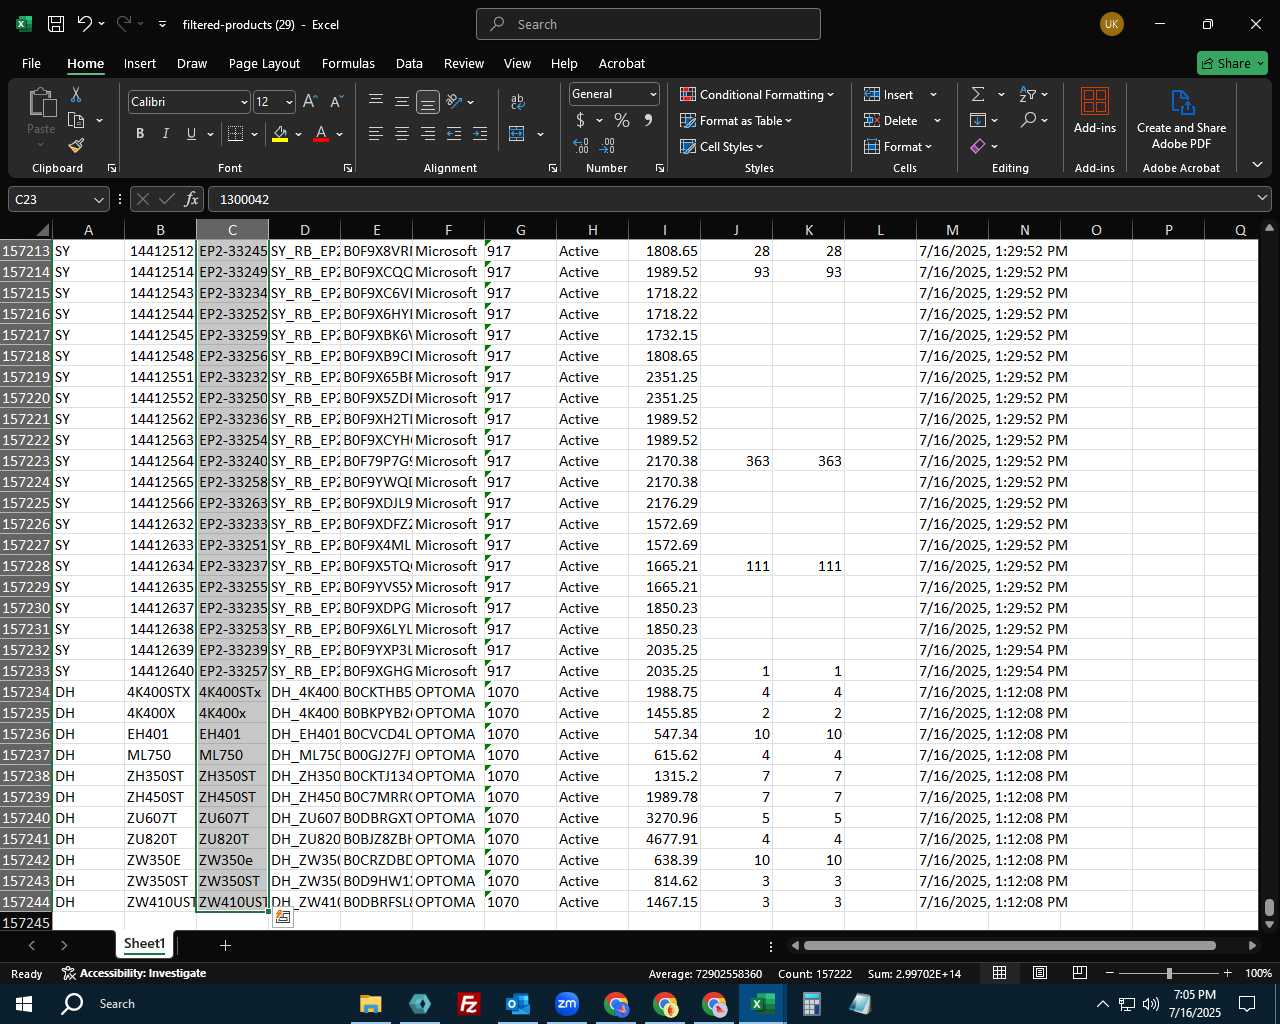This screenshot has height=1024, width=1280.
Task: Open the Name Box dropdown arrow
Action: click(98, 199)
